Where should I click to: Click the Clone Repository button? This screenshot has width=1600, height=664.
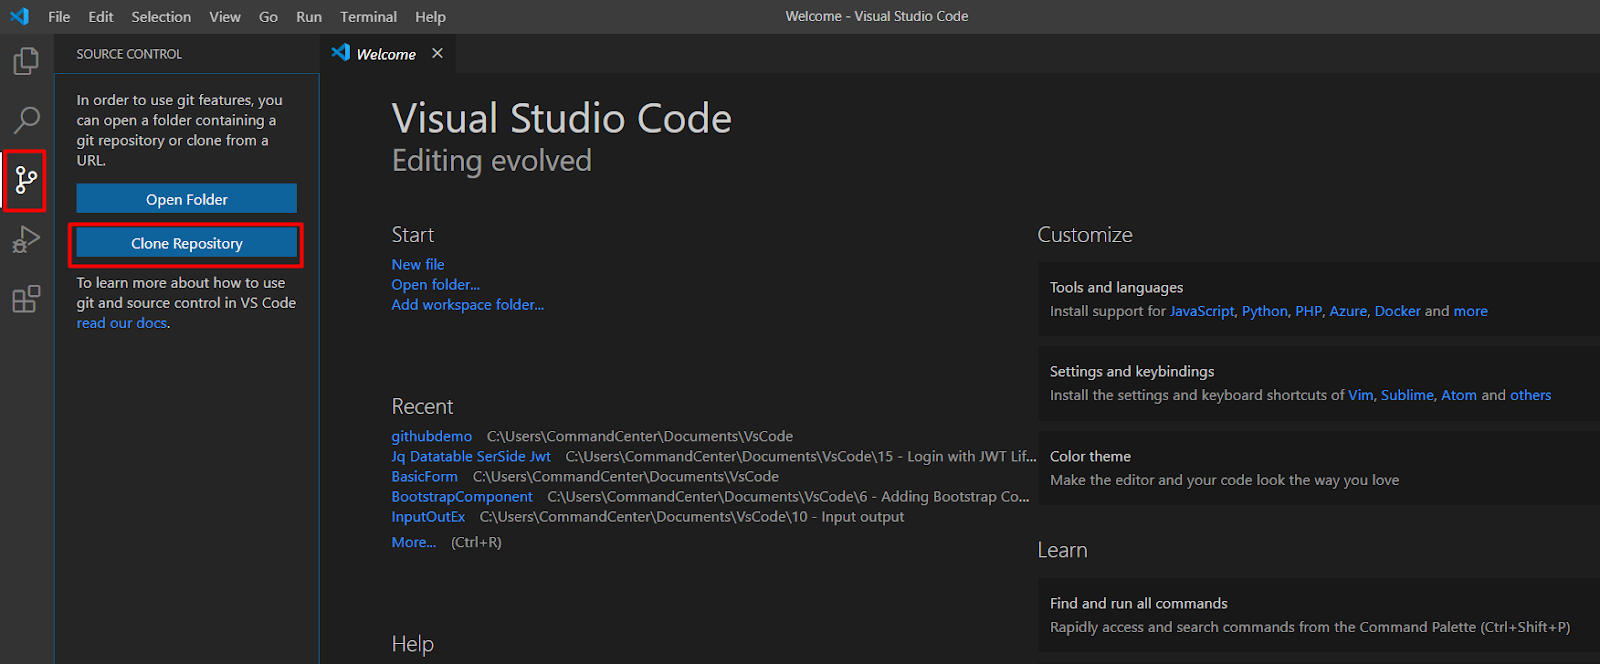pos(187,244)
